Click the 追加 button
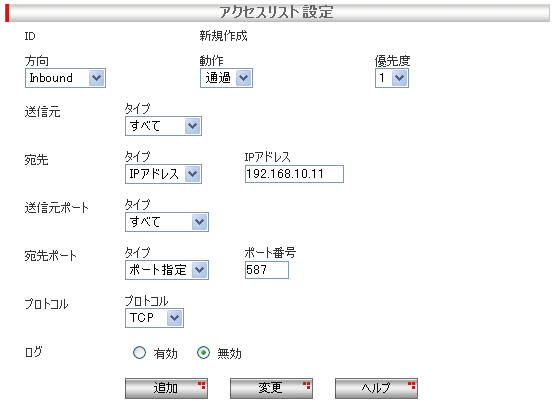Screen dimensions: 555x402 (166, 388)
